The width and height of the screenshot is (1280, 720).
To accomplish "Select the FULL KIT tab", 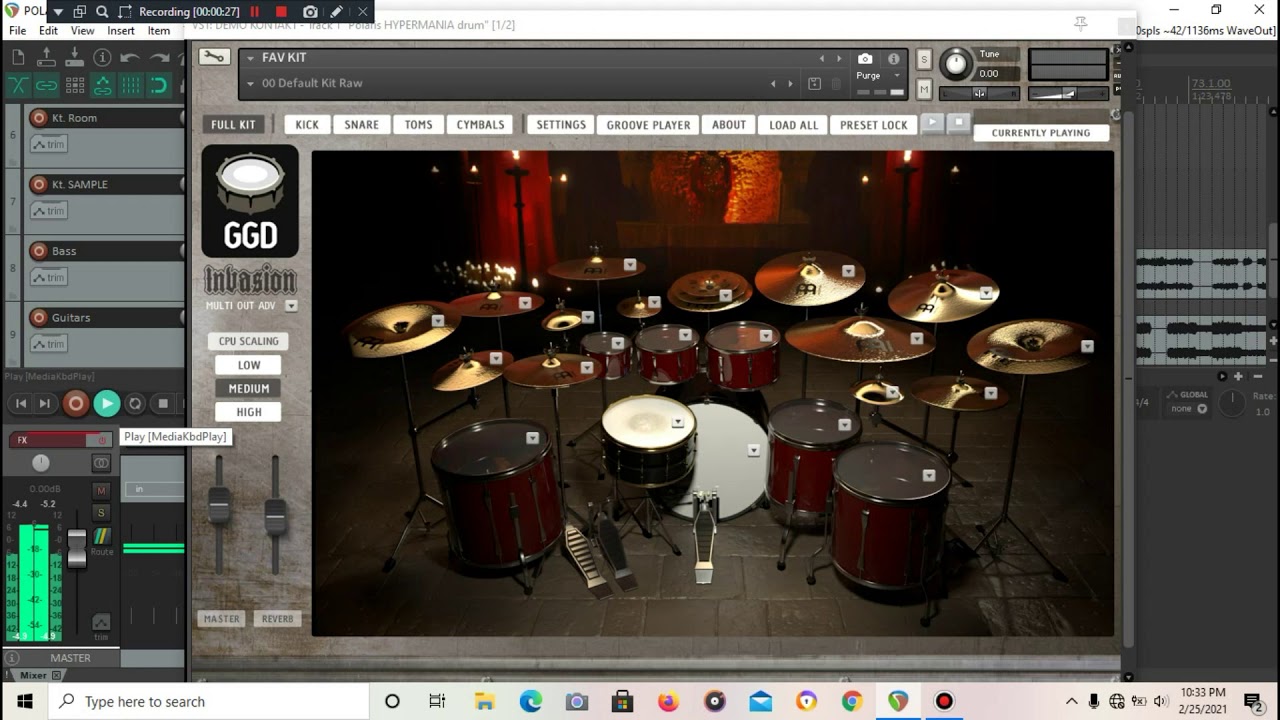I will click(234, 125).
